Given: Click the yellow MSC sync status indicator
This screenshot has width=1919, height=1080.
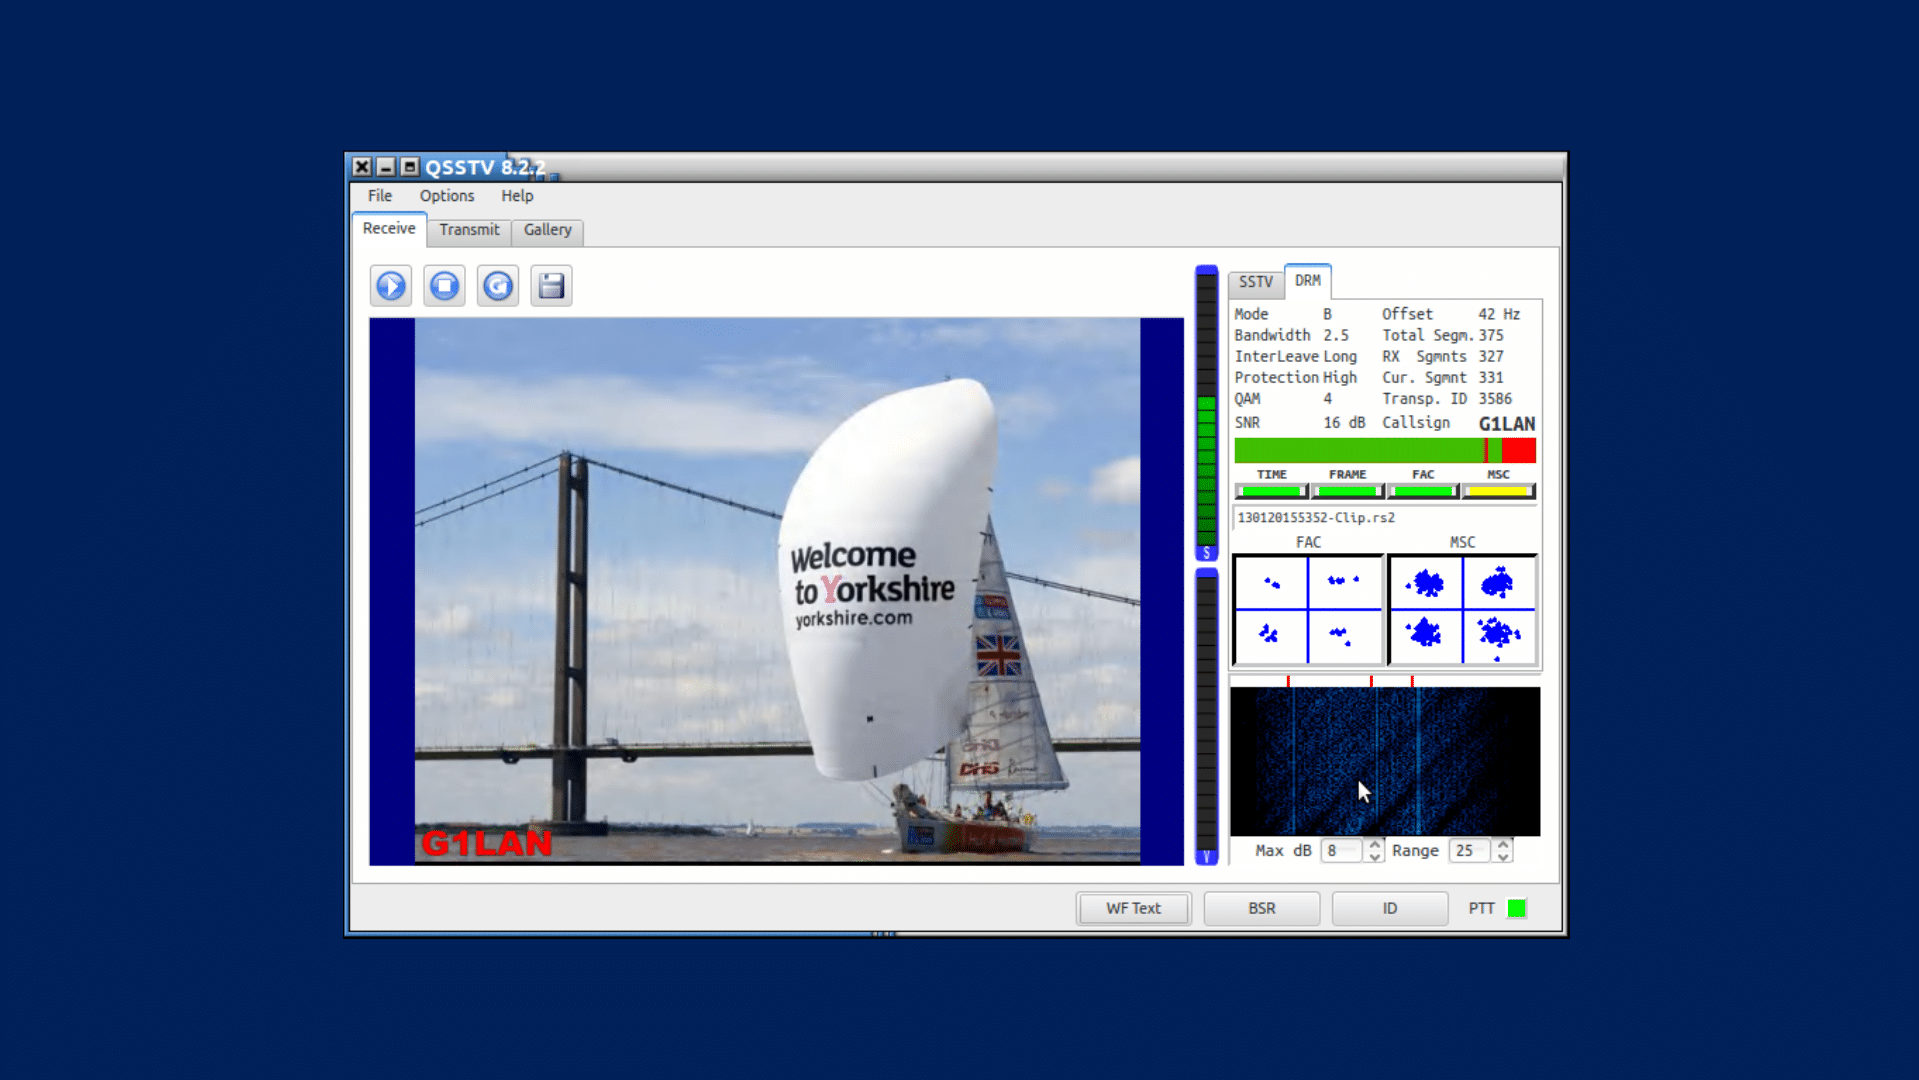Looking at the screenshot, I should coord(1499,491).
